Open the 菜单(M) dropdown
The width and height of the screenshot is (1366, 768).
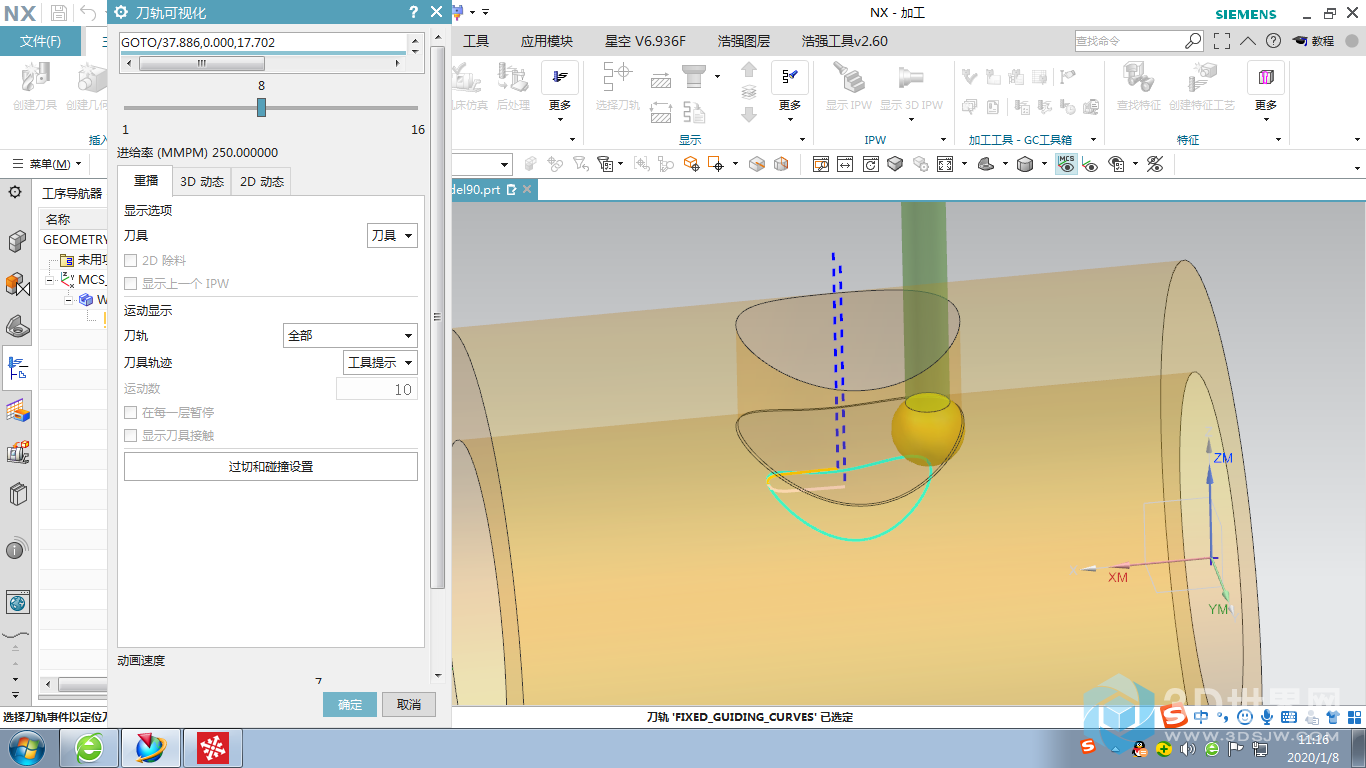click(49, 164)
